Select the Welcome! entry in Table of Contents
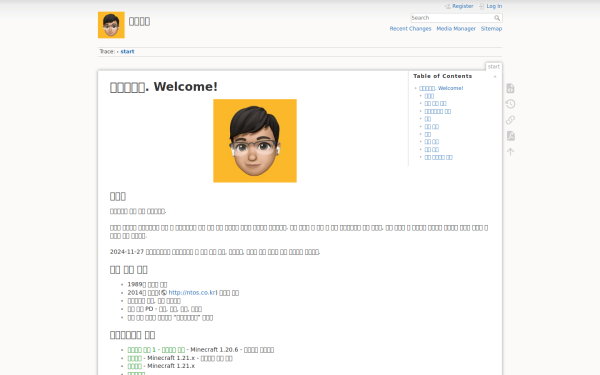The height and width of the screenshot is (375, 600). (x=441, y=88)
